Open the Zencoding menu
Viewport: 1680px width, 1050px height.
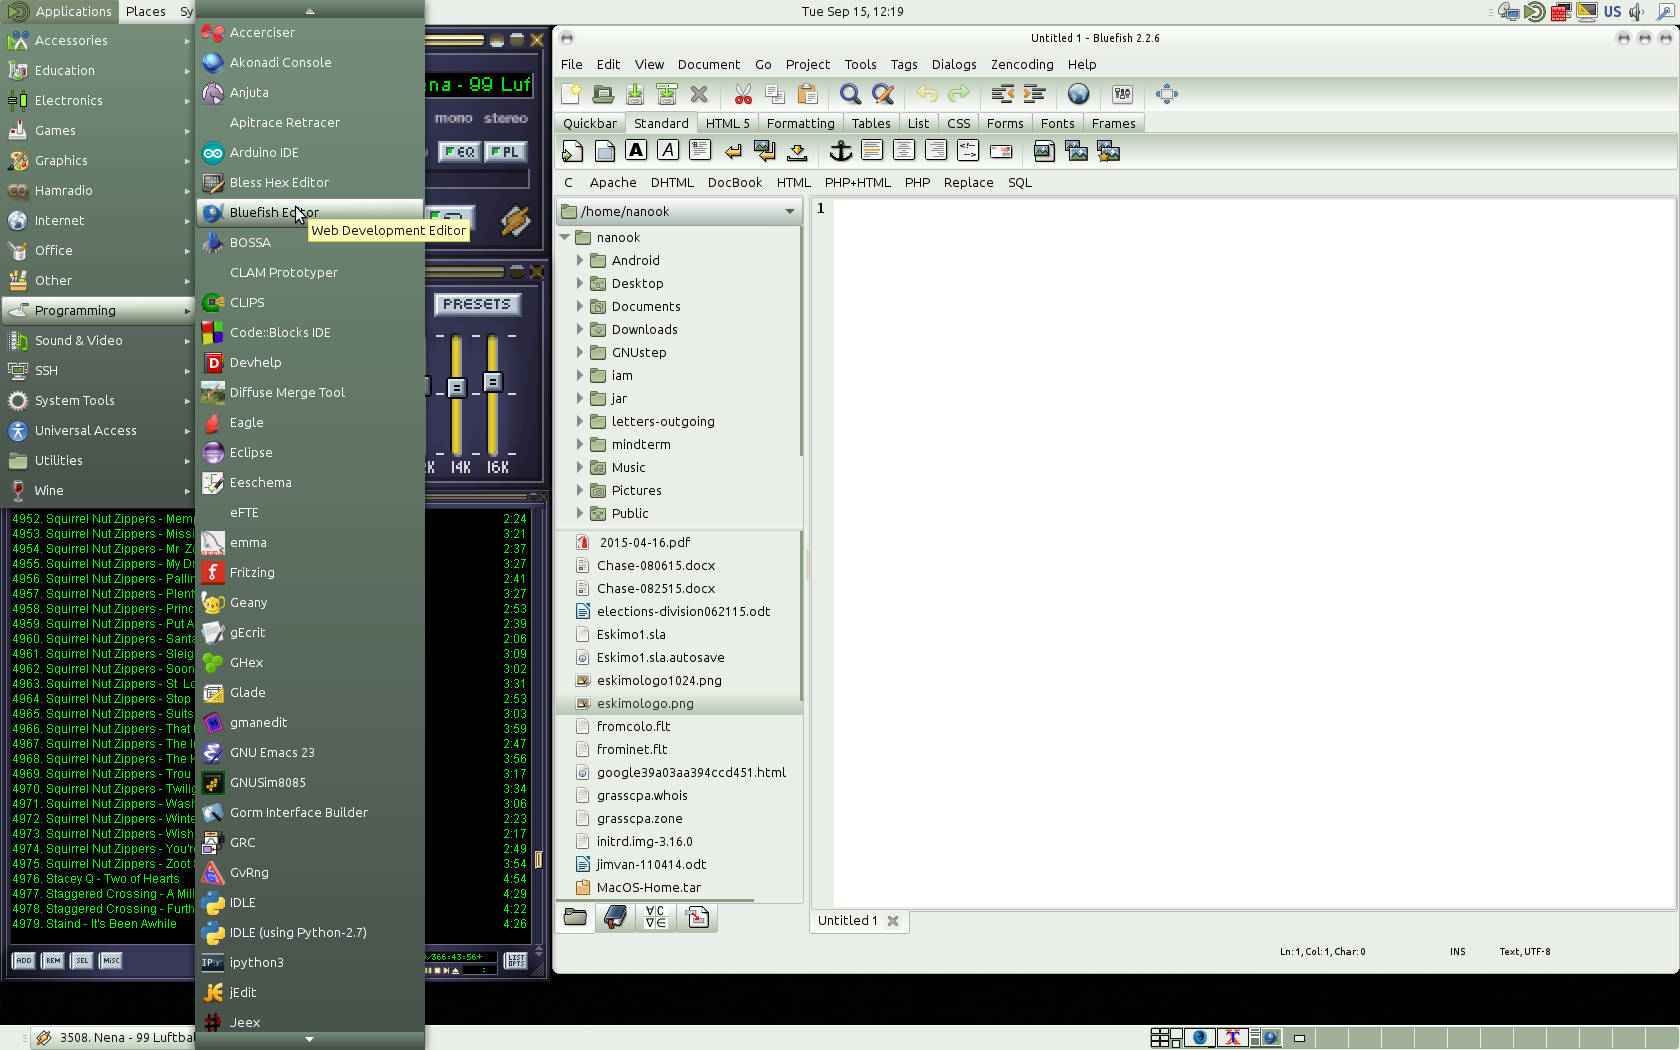click(1022, 64)
